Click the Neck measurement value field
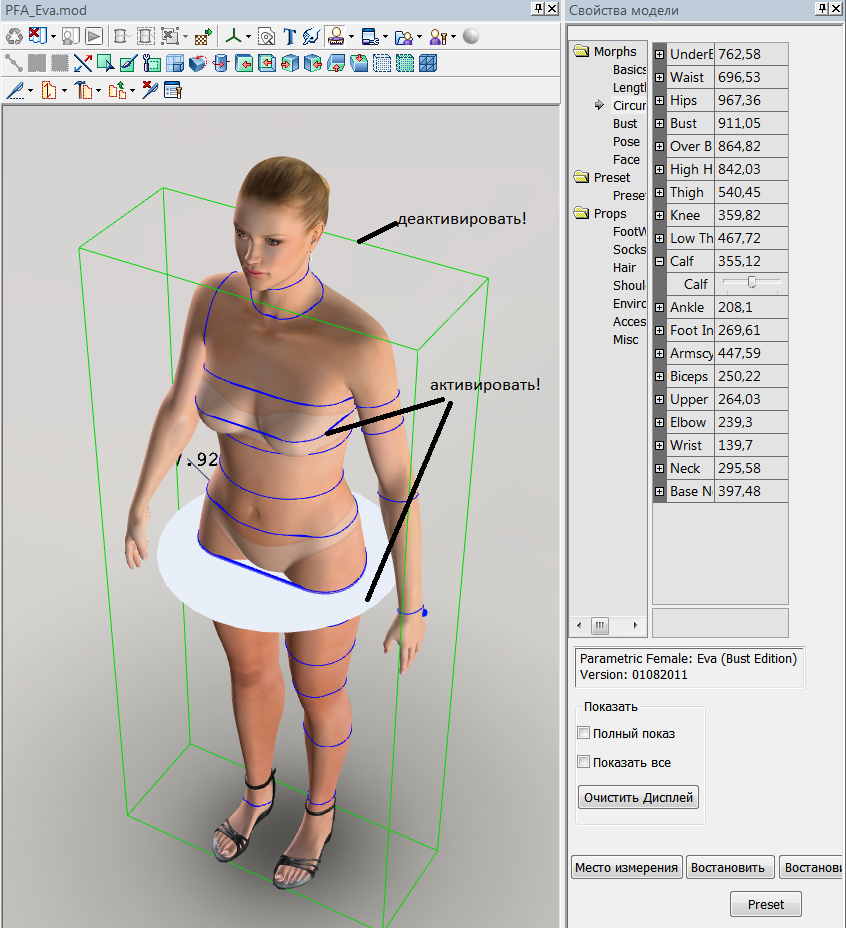 tap(750, 468)
